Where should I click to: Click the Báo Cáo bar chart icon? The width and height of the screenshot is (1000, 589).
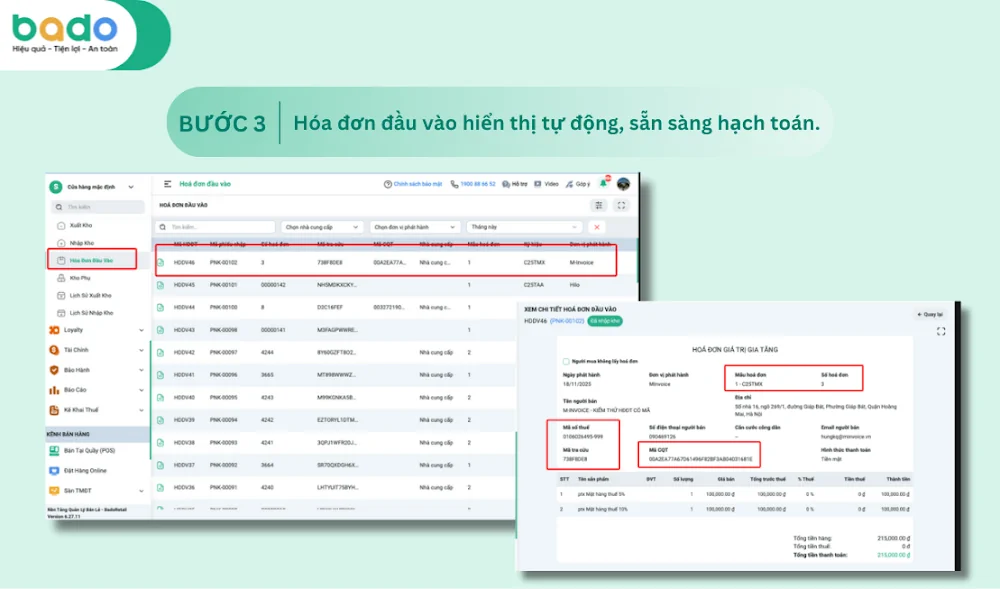click(54, 389)
